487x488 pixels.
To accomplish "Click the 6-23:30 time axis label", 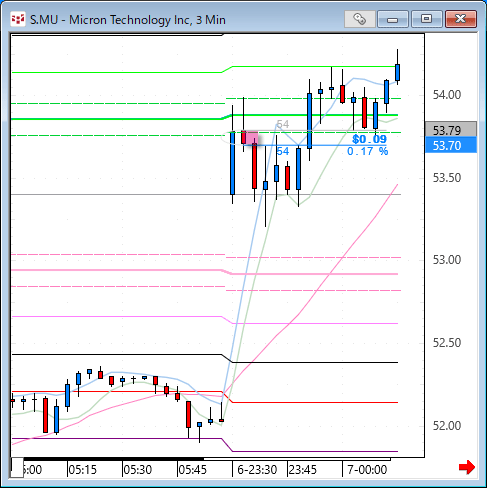I will click(x=257, y=470).
